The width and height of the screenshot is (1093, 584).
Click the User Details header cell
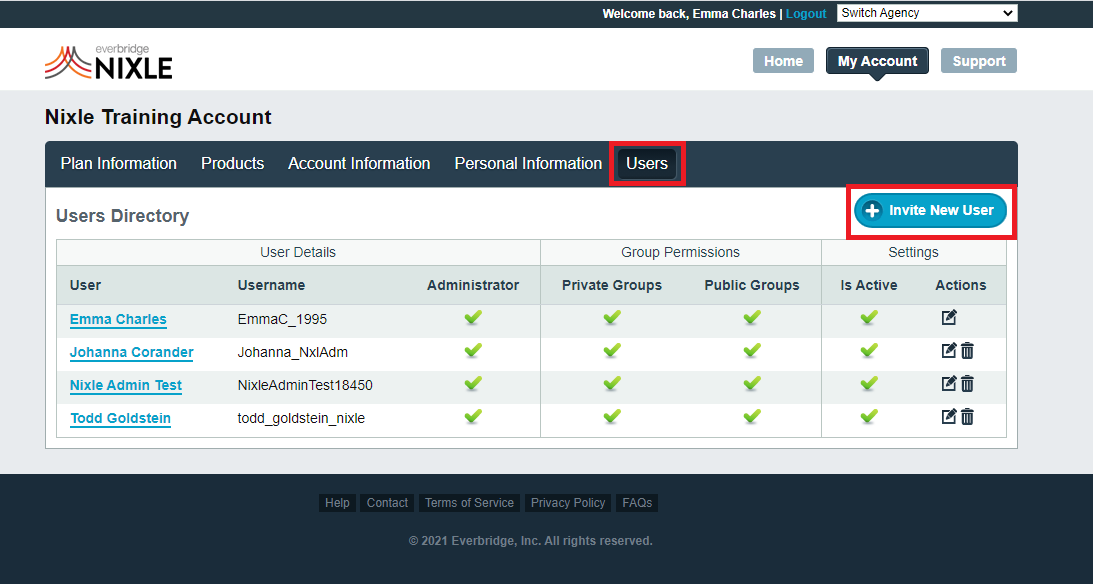click(298, 252)
